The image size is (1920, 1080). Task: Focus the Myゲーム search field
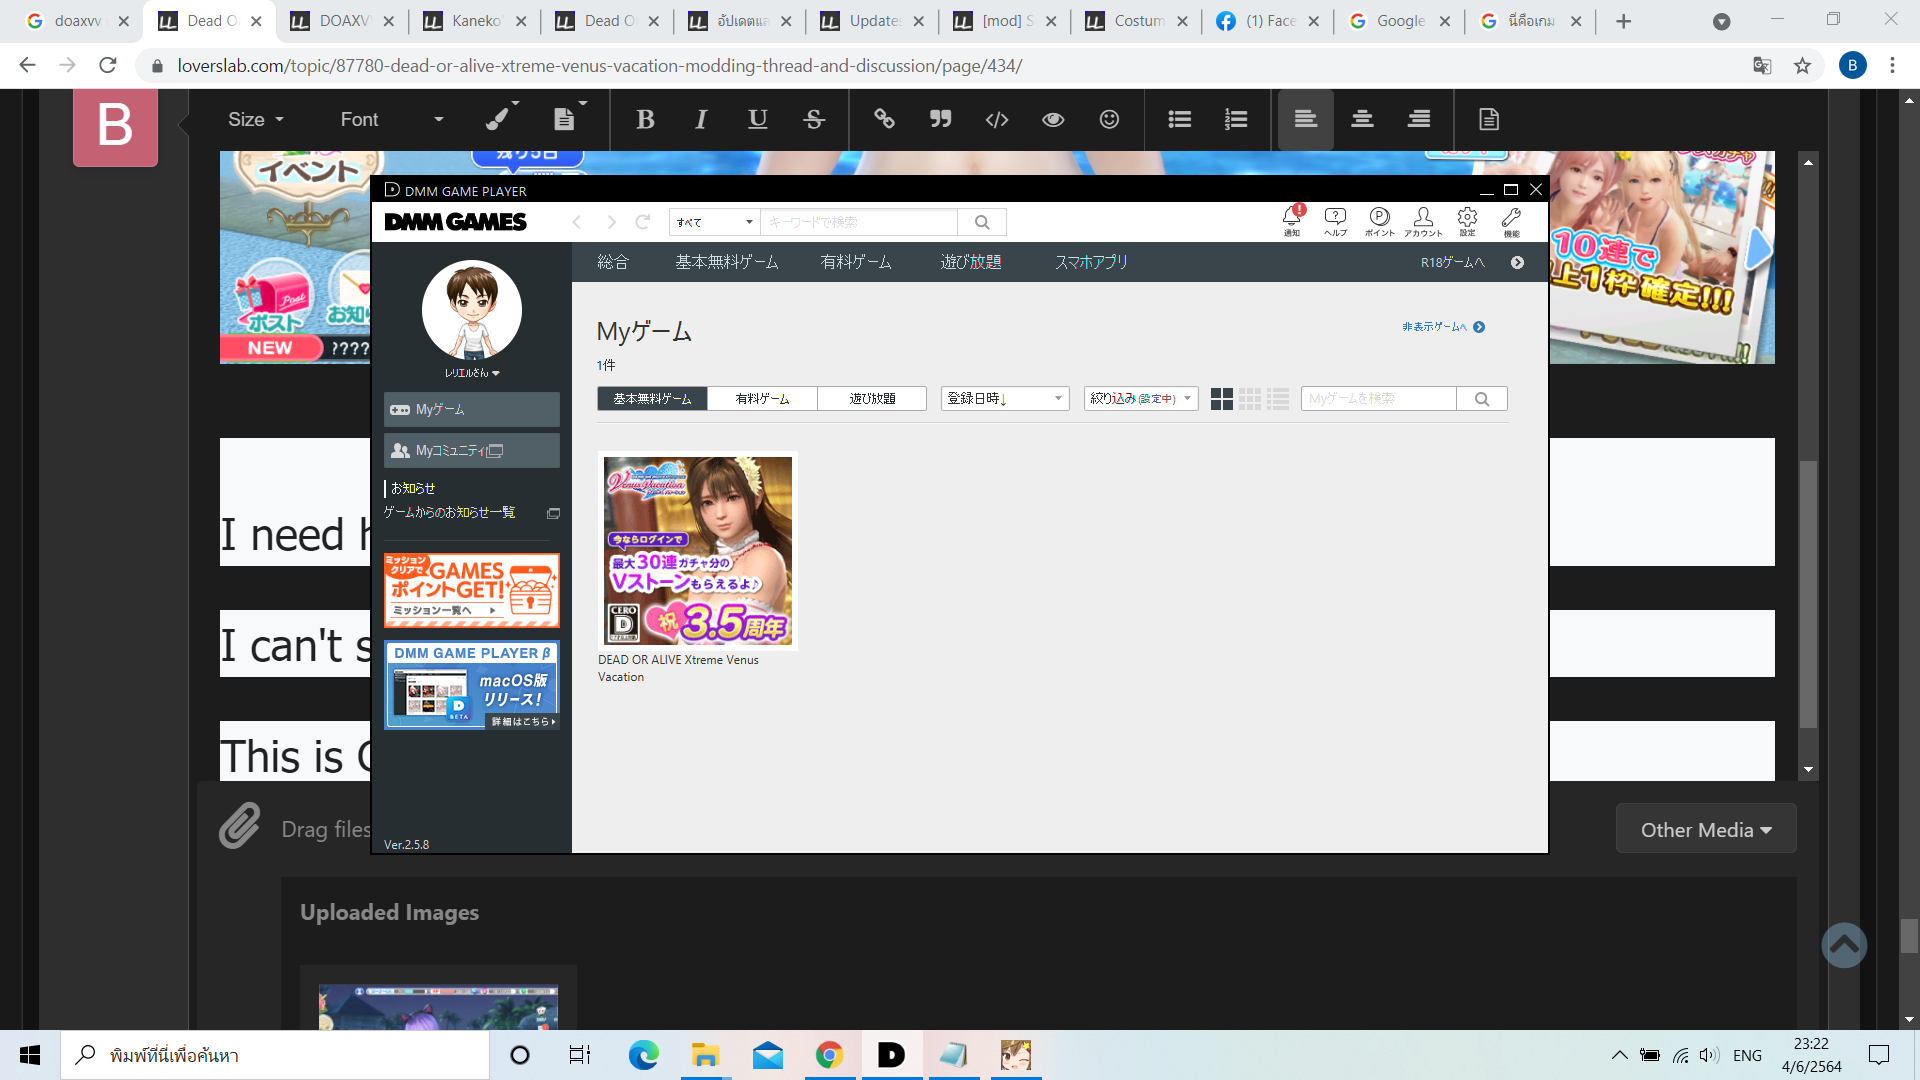pos(1378,399)
